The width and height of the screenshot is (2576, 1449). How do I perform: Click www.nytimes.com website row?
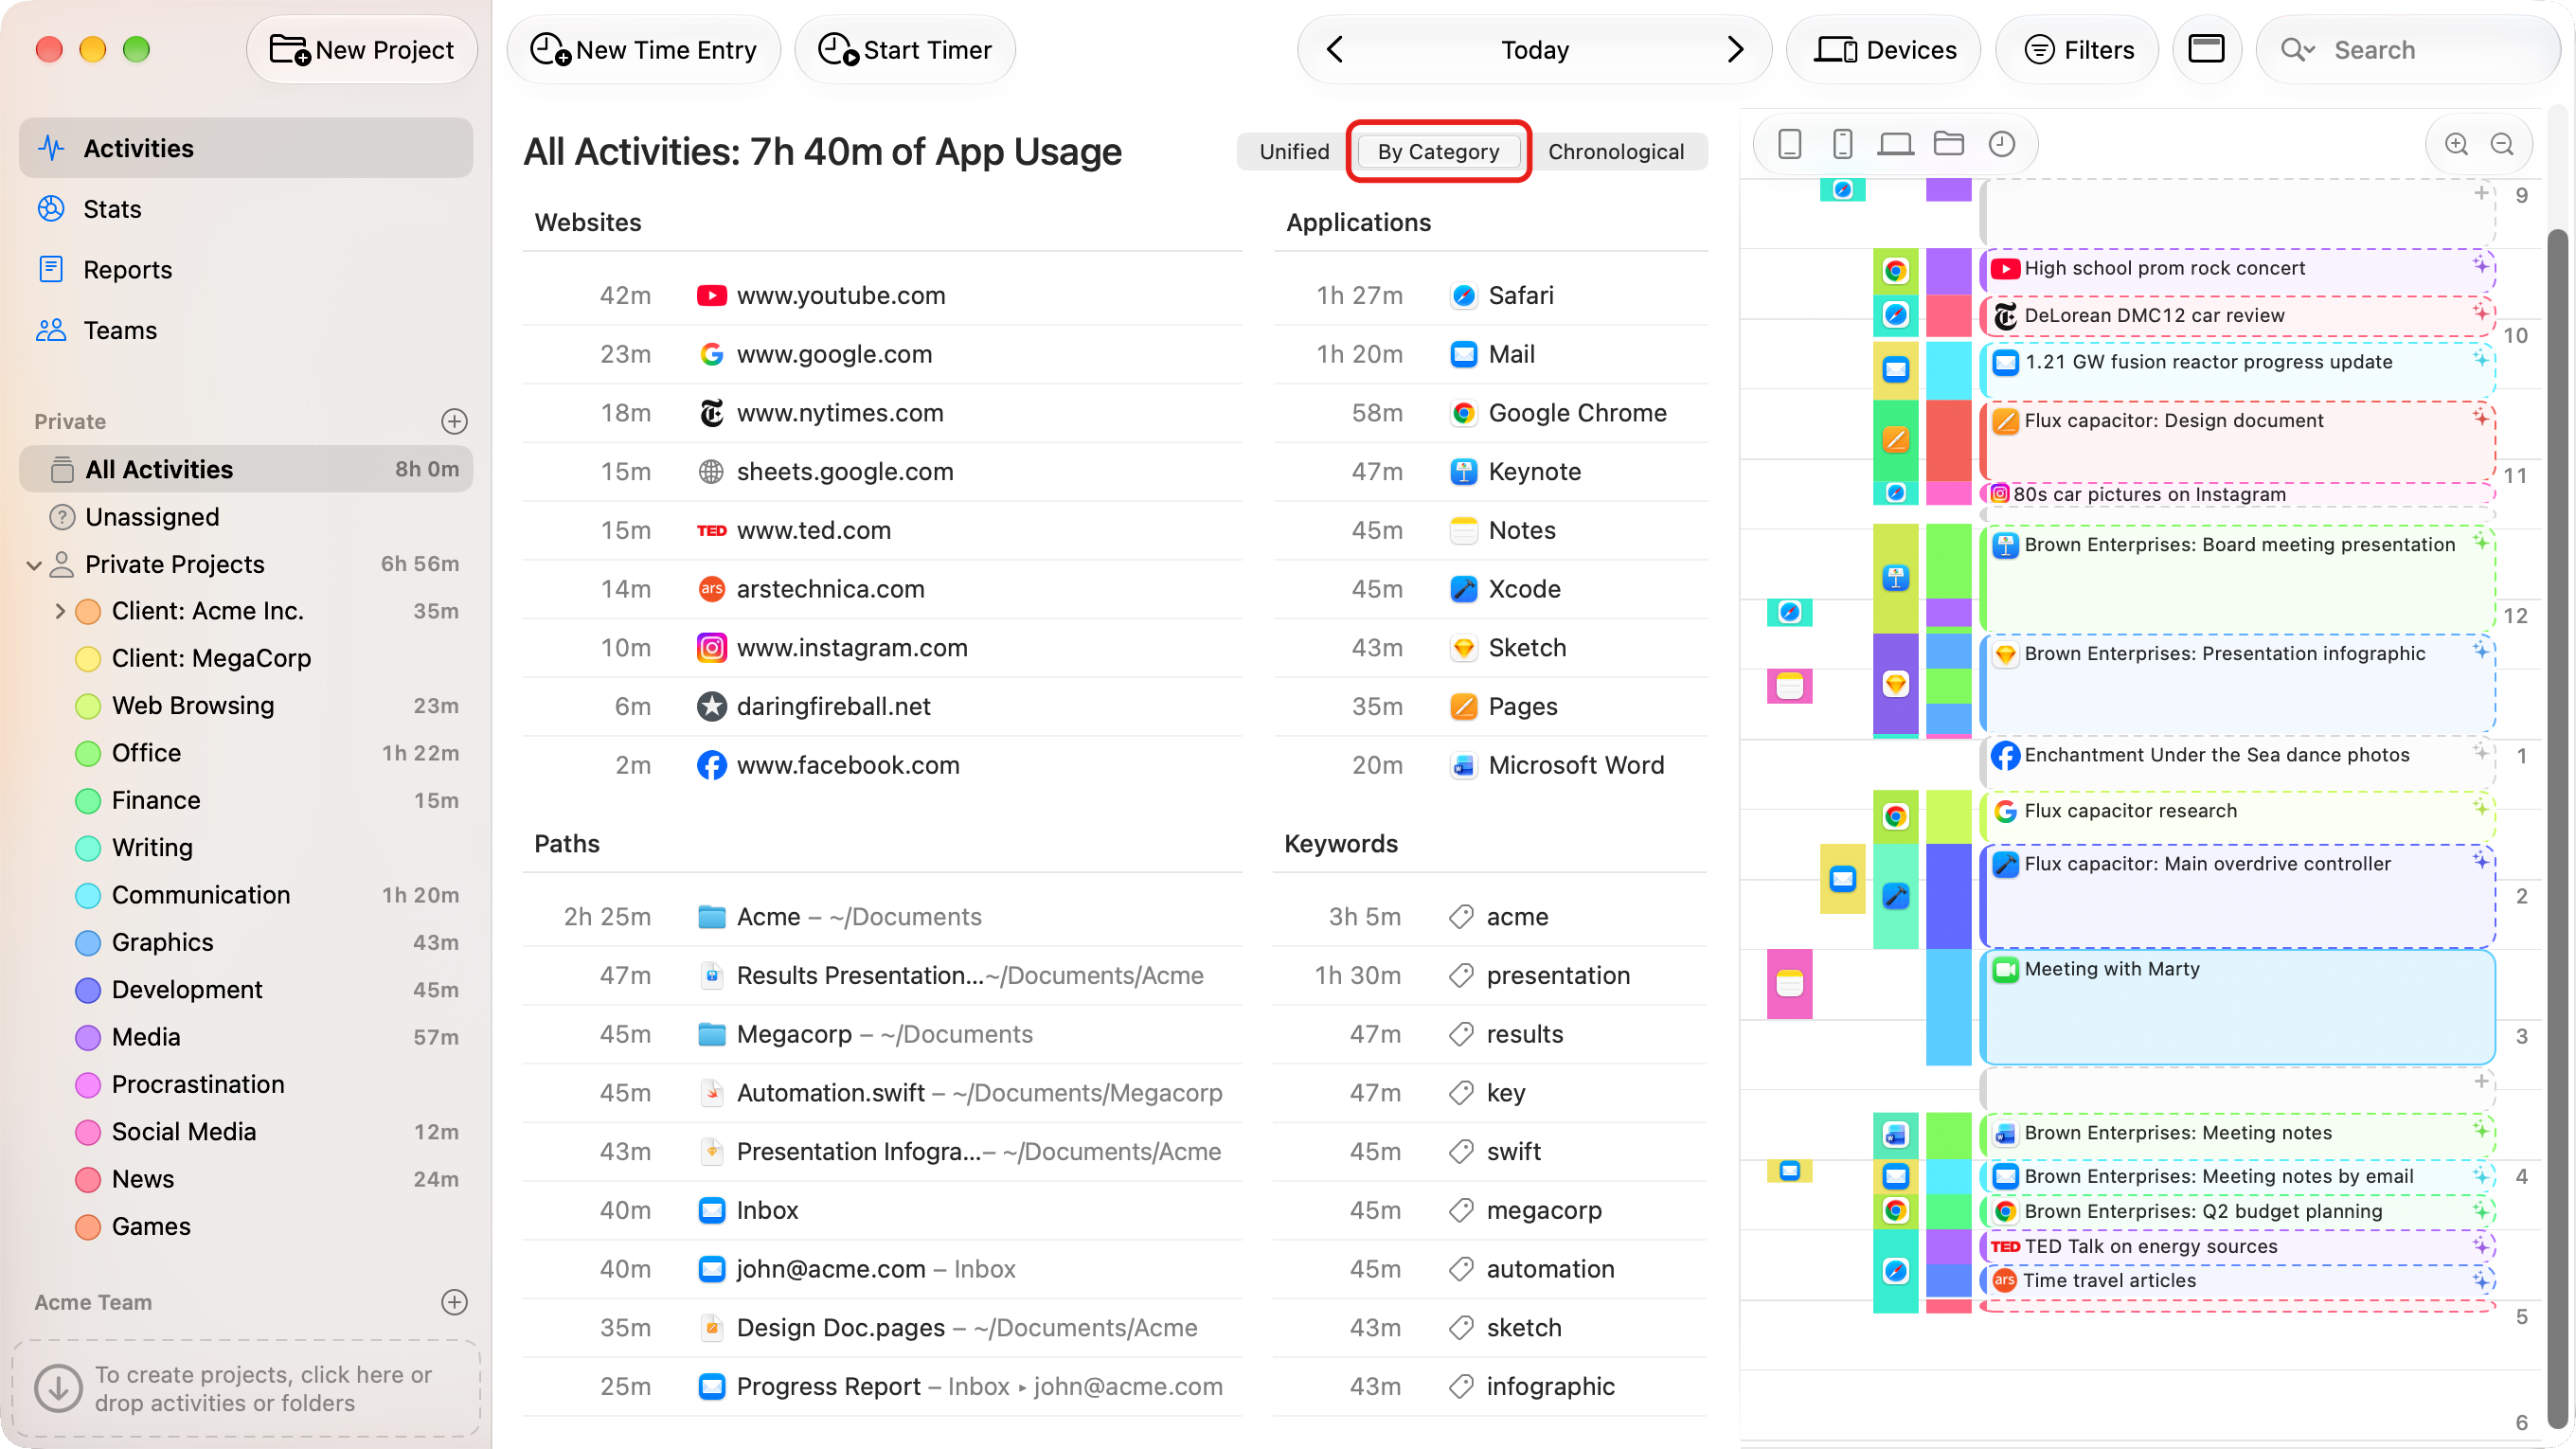pos(882,413)
